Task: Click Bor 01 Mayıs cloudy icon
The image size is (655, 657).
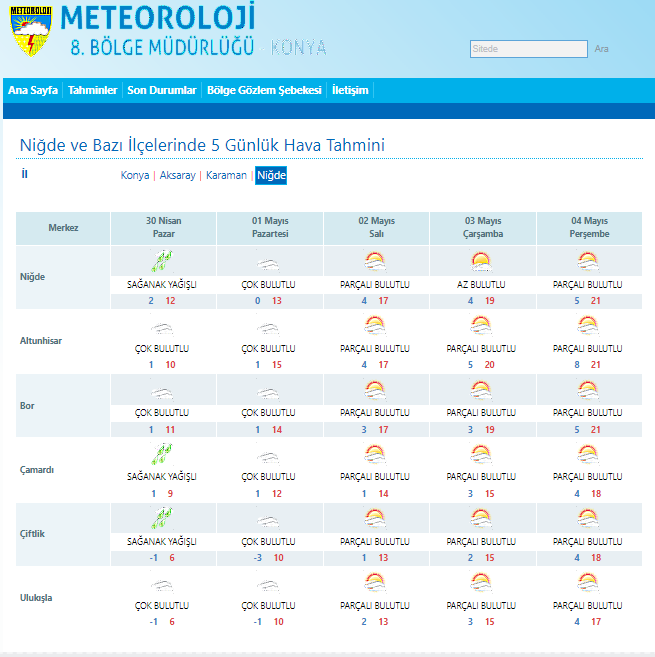Action: coord(268,393)
